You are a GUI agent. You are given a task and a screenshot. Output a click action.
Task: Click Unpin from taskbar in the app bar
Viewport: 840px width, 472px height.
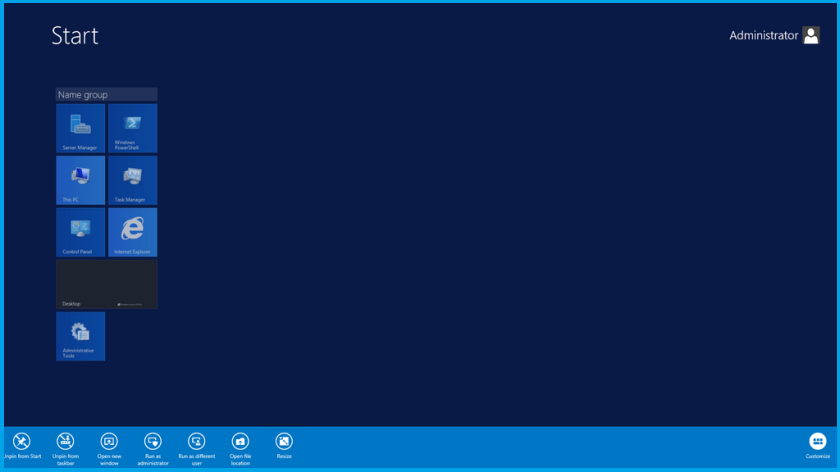pos(65,448)
